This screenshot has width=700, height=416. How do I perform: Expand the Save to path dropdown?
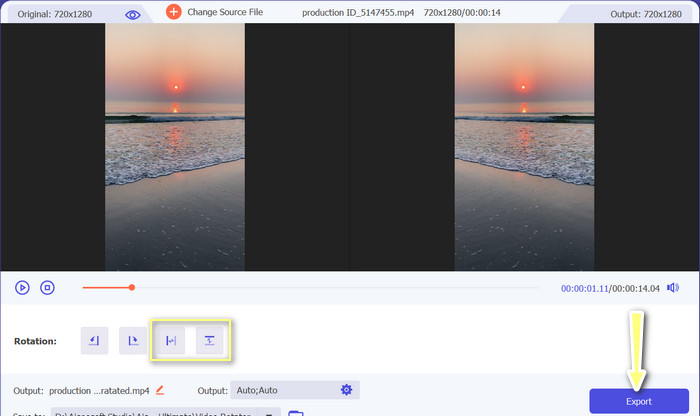[267, 413]
